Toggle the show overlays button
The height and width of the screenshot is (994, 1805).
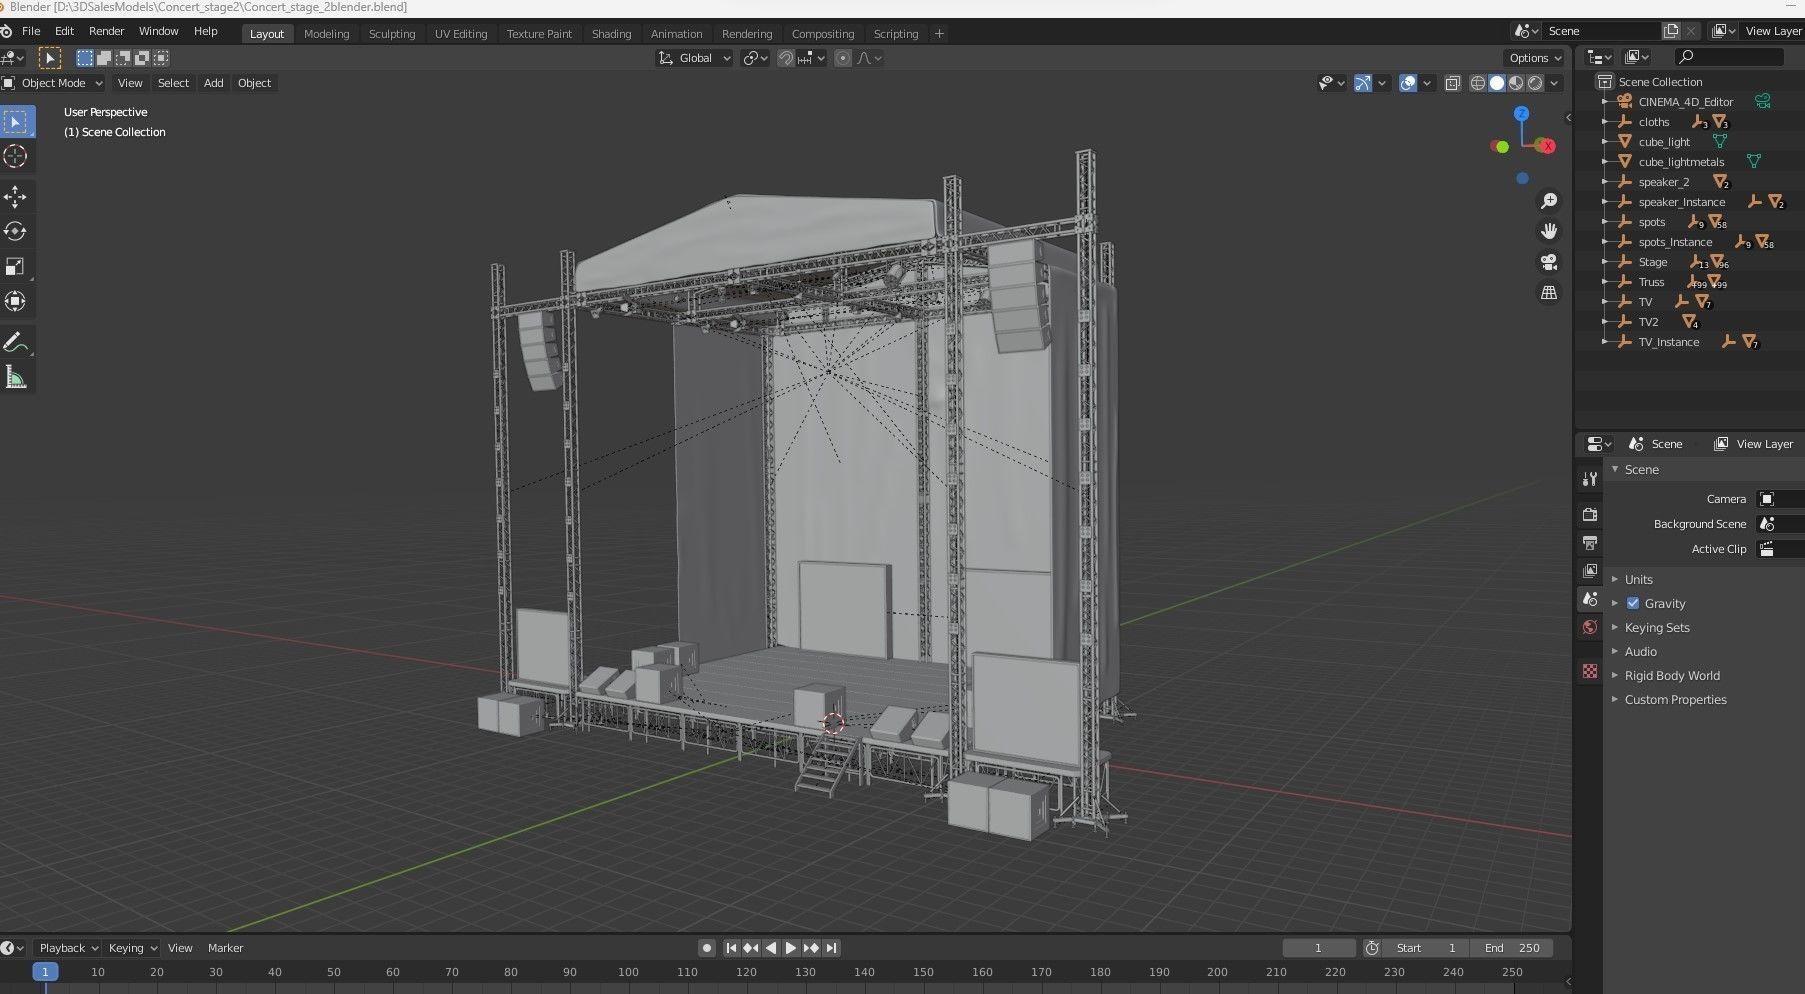[1408, 83]
